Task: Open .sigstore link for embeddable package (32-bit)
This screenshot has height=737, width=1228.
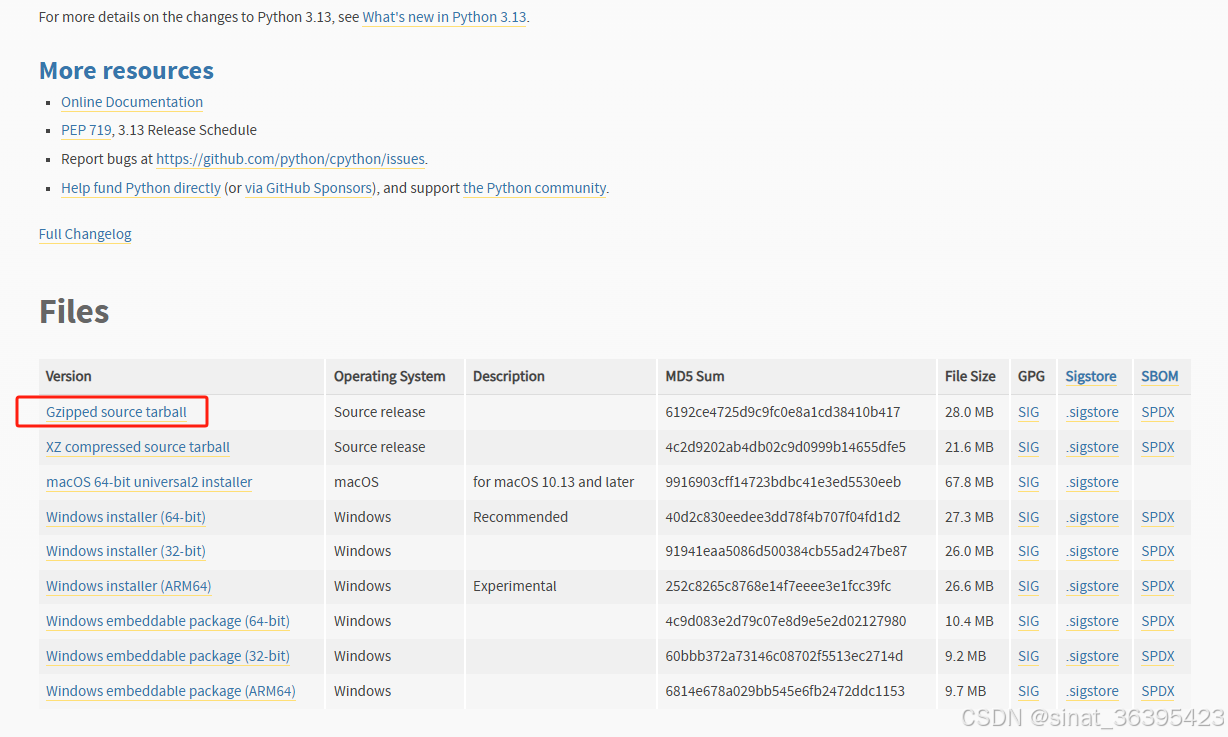Action: (x=1092, y=656)
